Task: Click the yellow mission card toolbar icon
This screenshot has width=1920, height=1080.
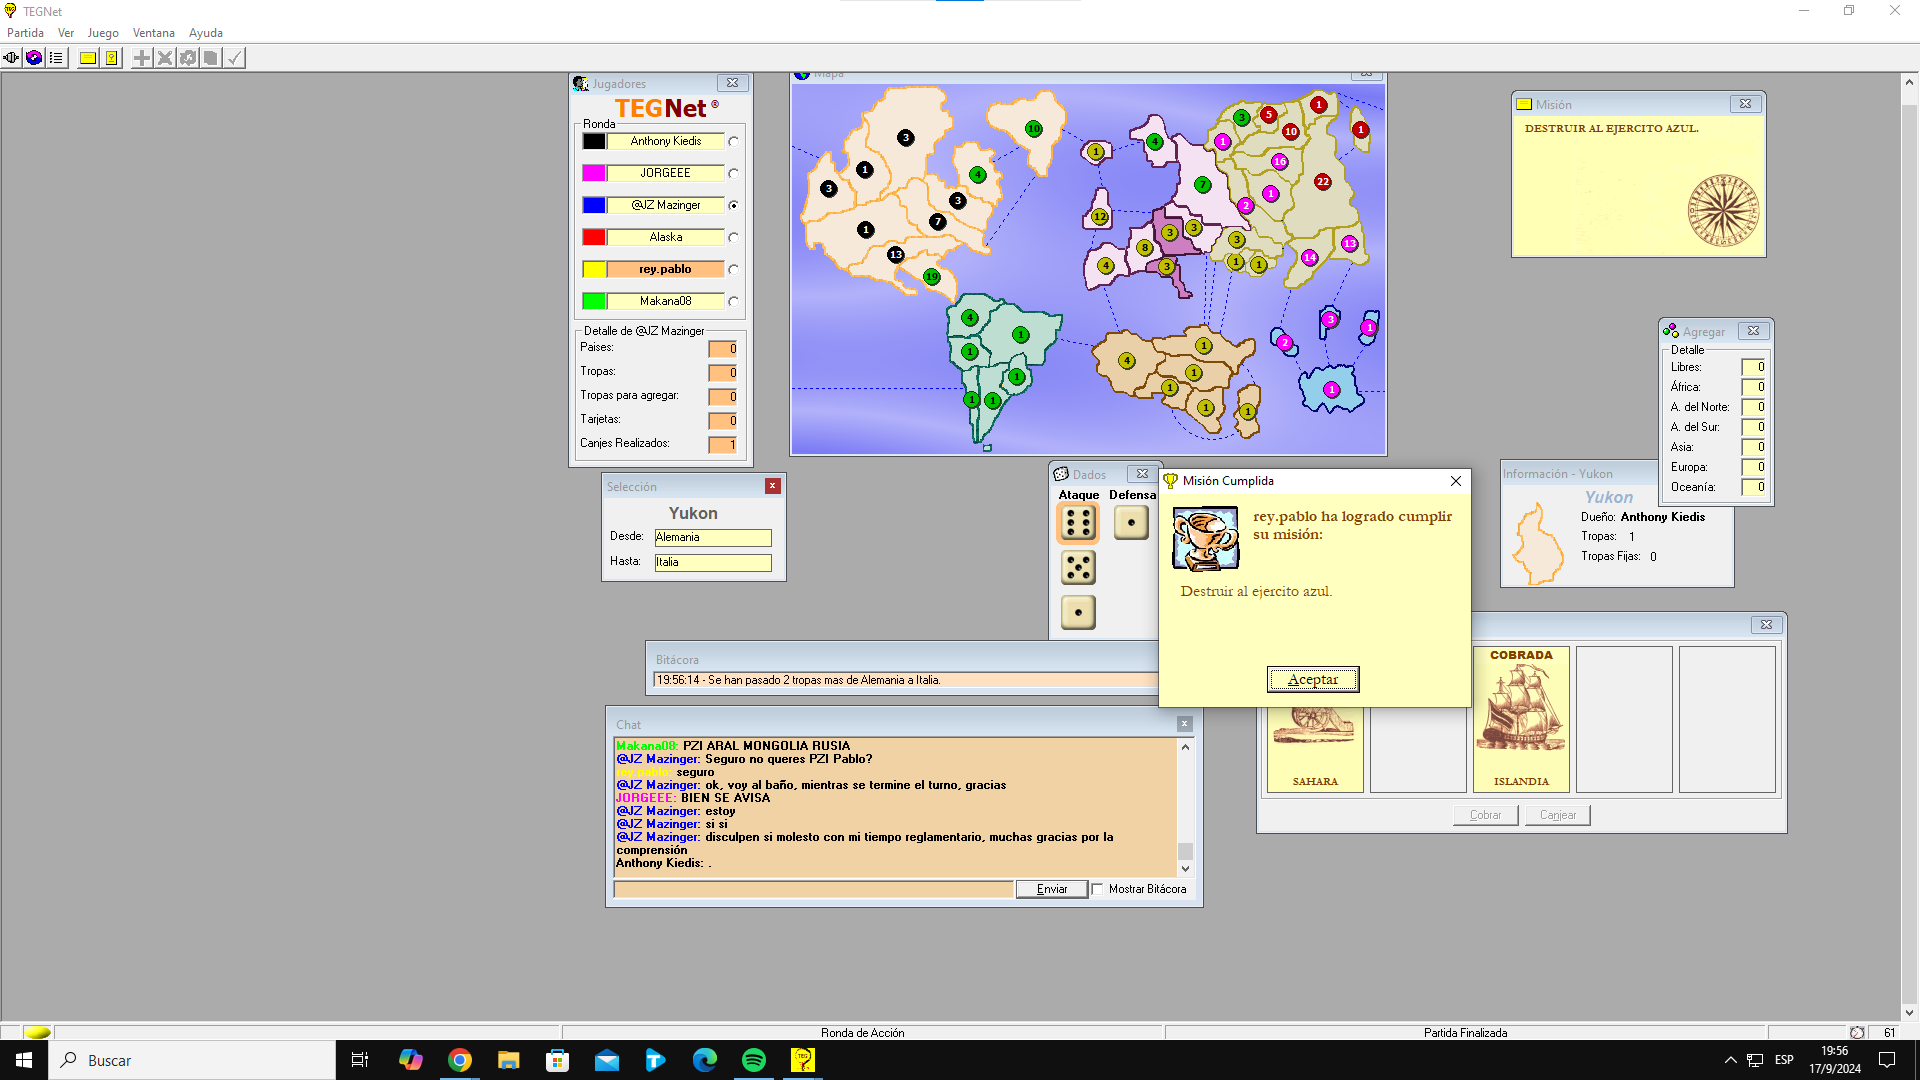Action: (x=88, y=58)
